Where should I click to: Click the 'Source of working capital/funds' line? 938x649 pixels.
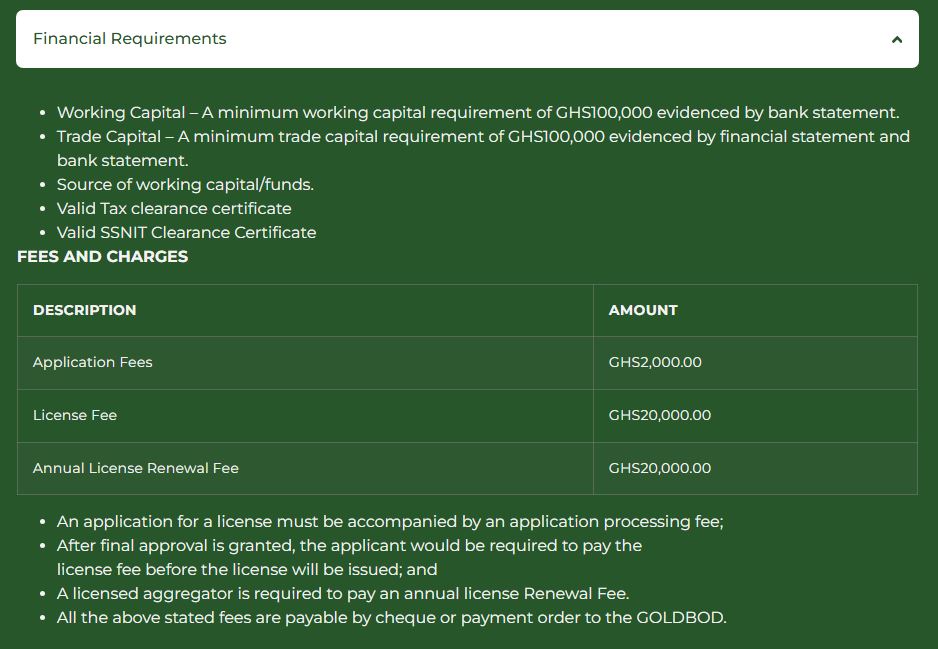[185, 184]
